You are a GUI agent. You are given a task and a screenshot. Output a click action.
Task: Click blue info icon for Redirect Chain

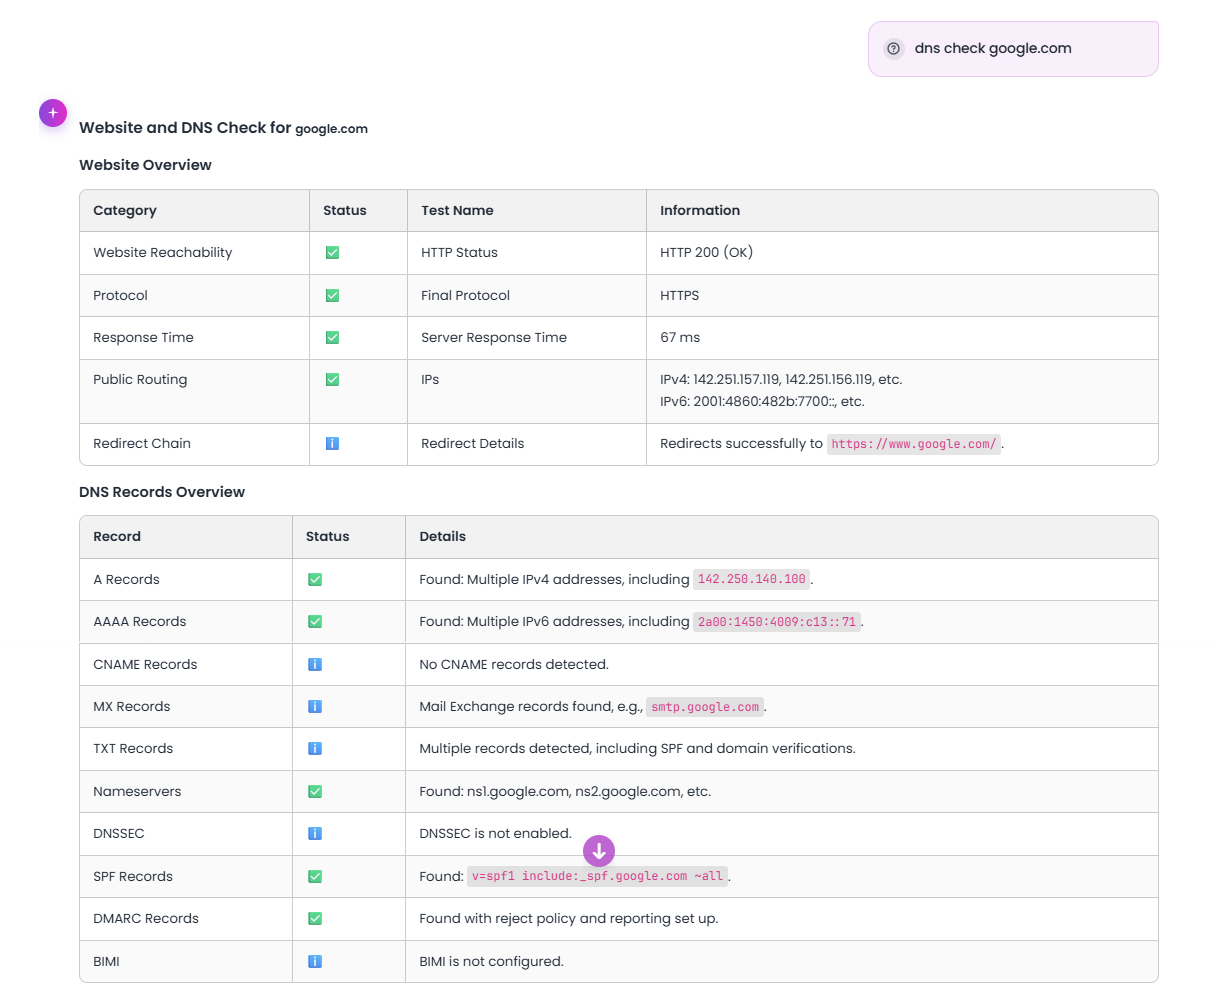pos(332,444)
